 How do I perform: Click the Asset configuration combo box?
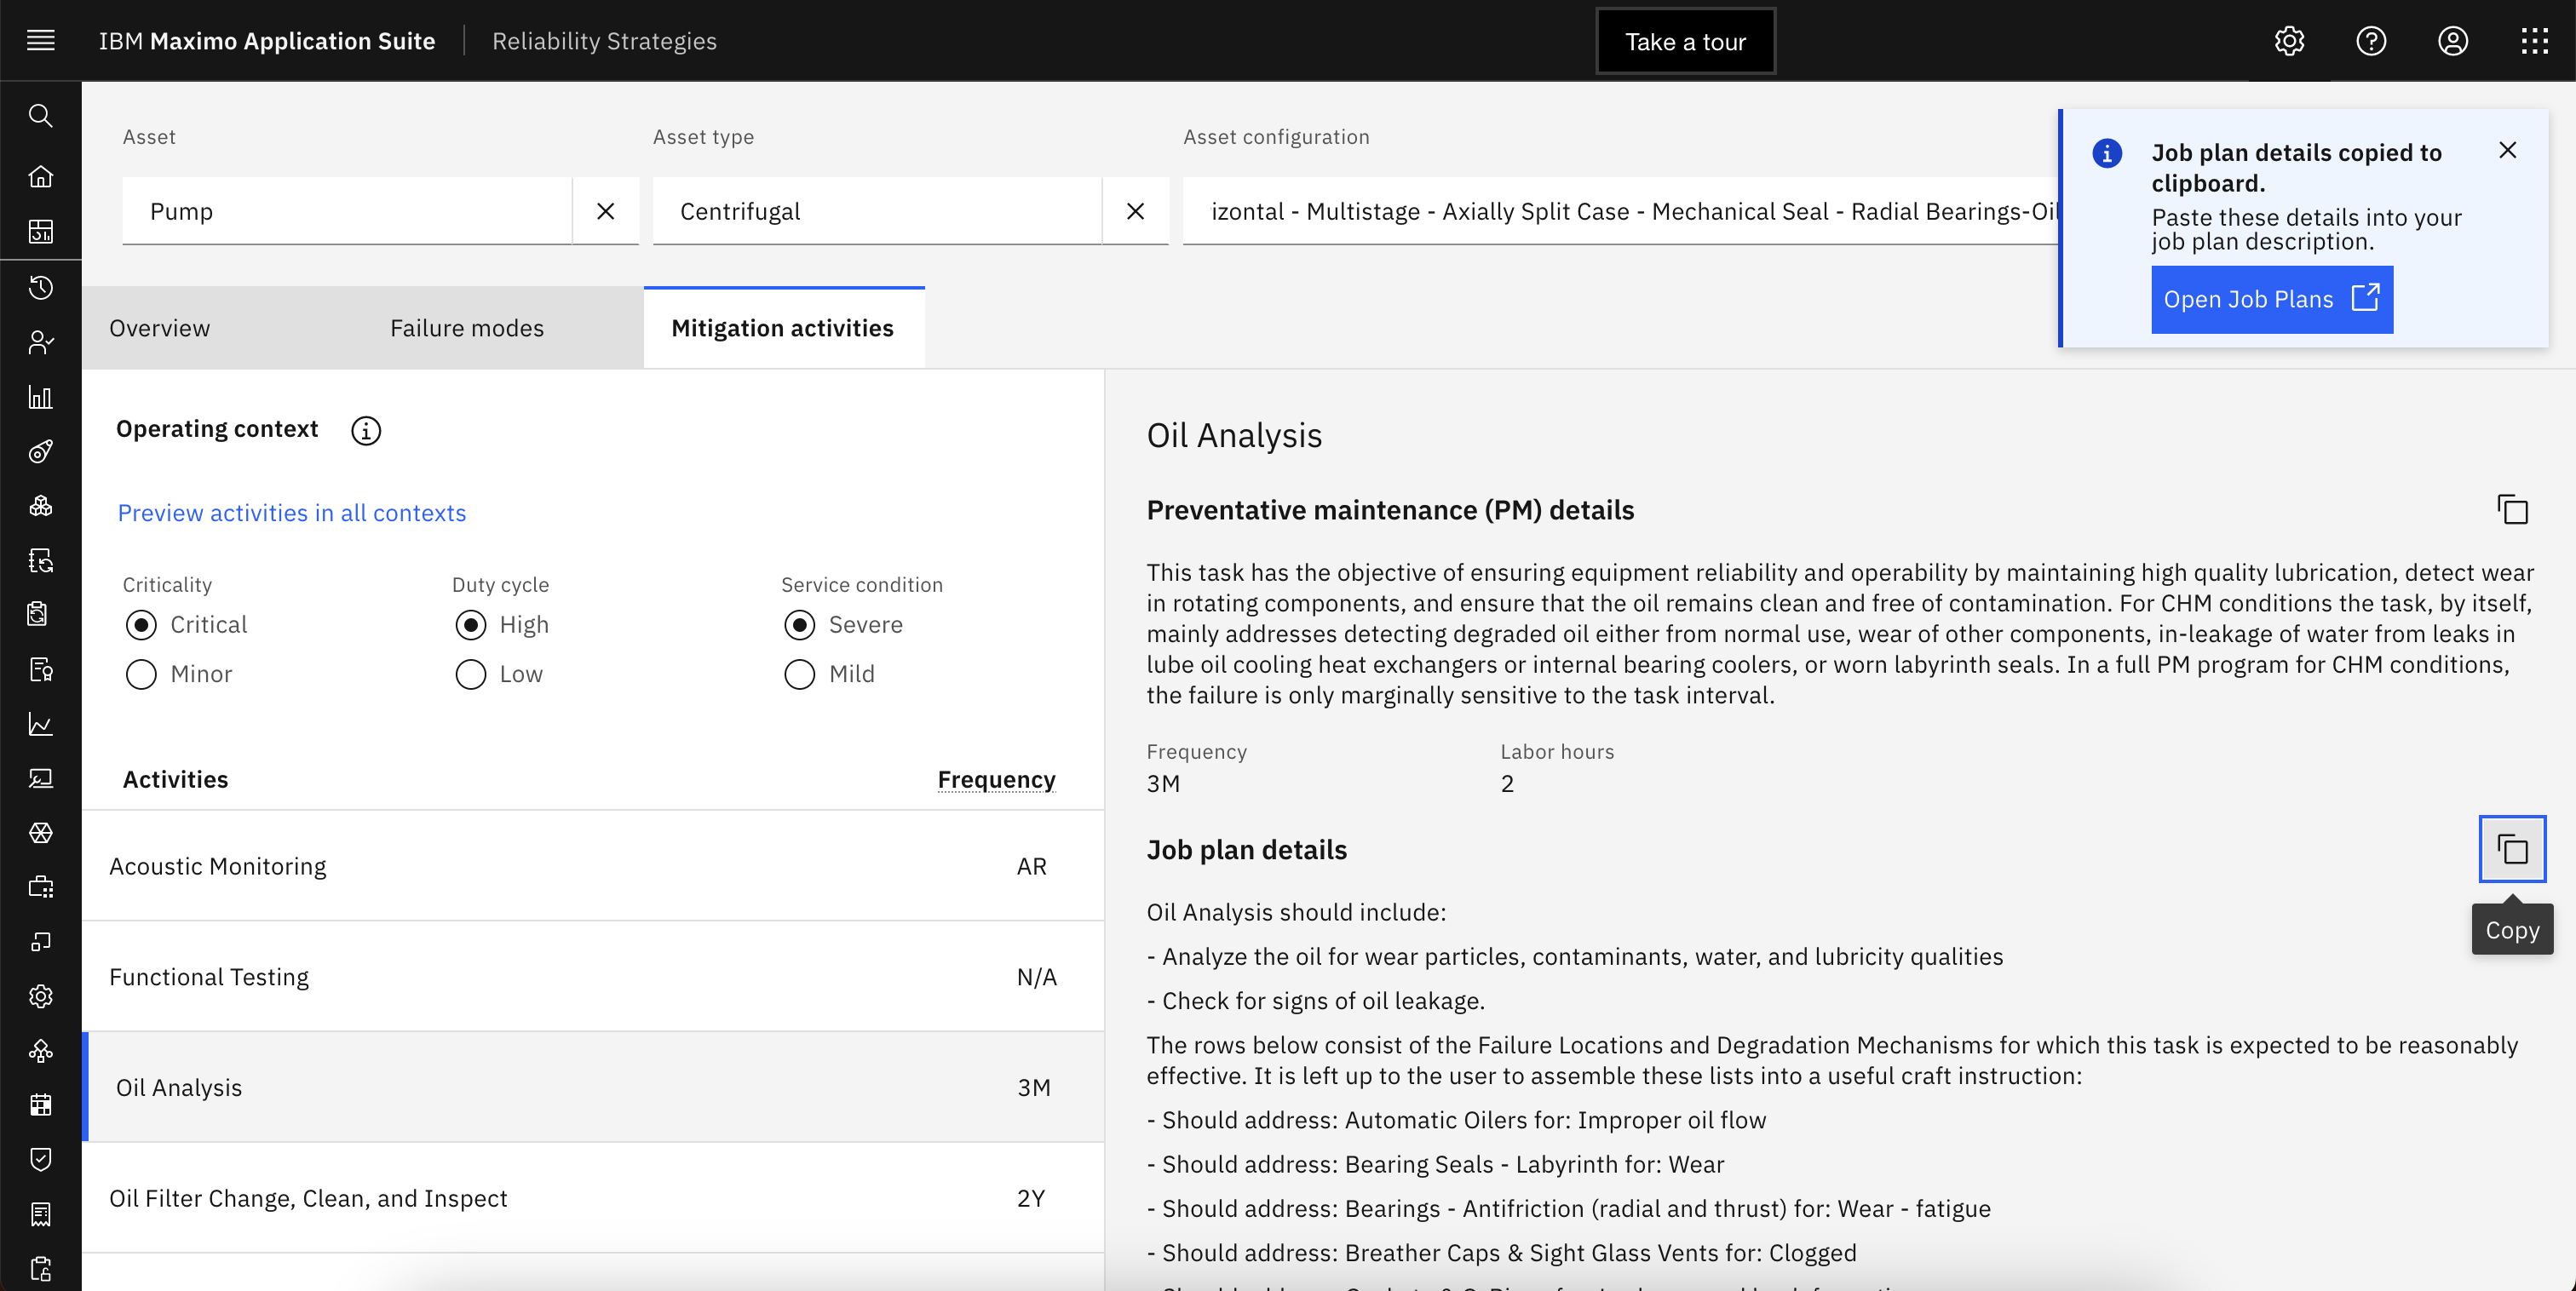[x=1620, y=211]
